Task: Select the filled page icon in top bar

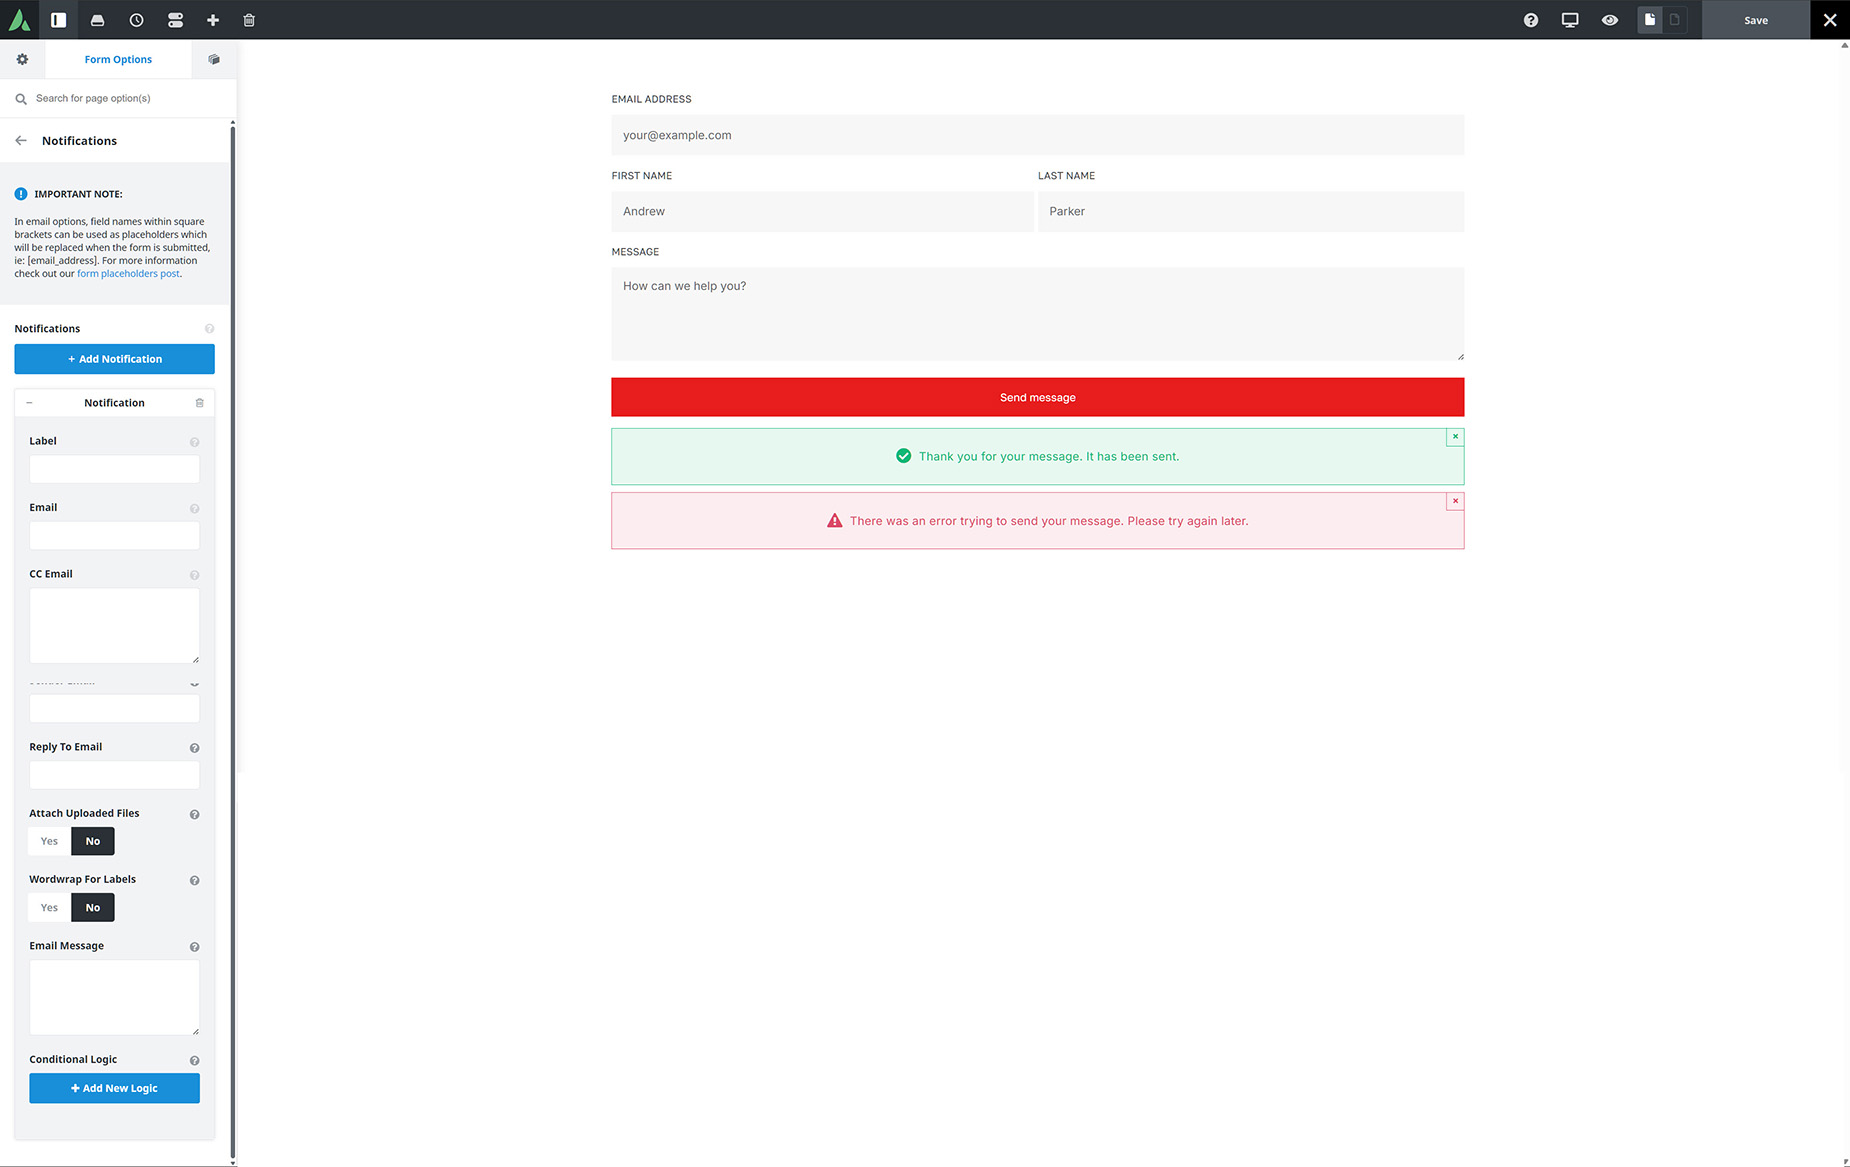Action: pos(1650,20)
